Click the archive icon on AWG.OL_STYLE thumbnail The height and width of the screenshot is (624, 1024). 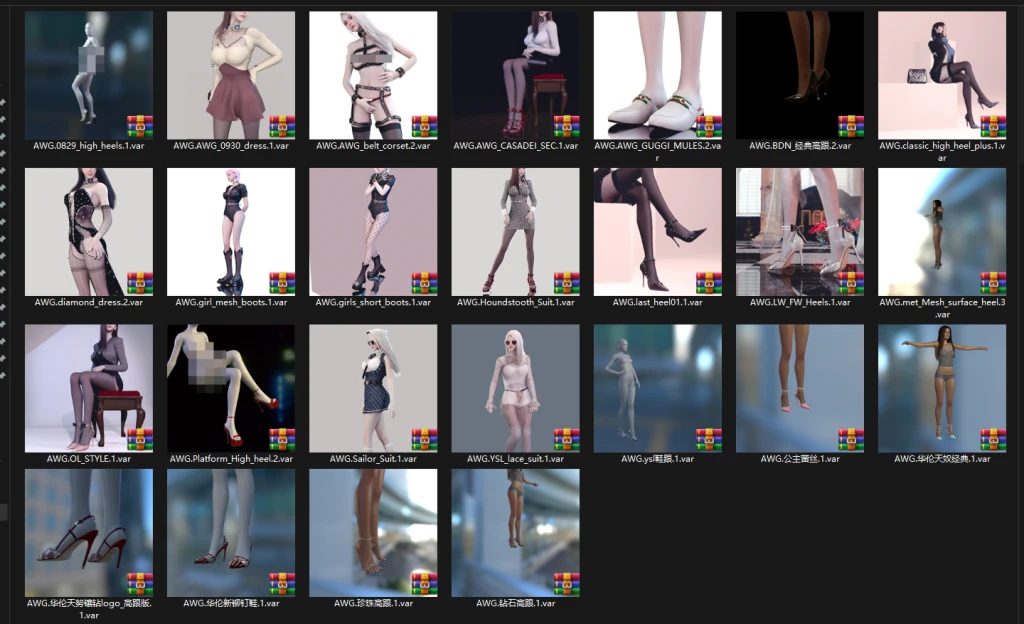tap(140, 439)
